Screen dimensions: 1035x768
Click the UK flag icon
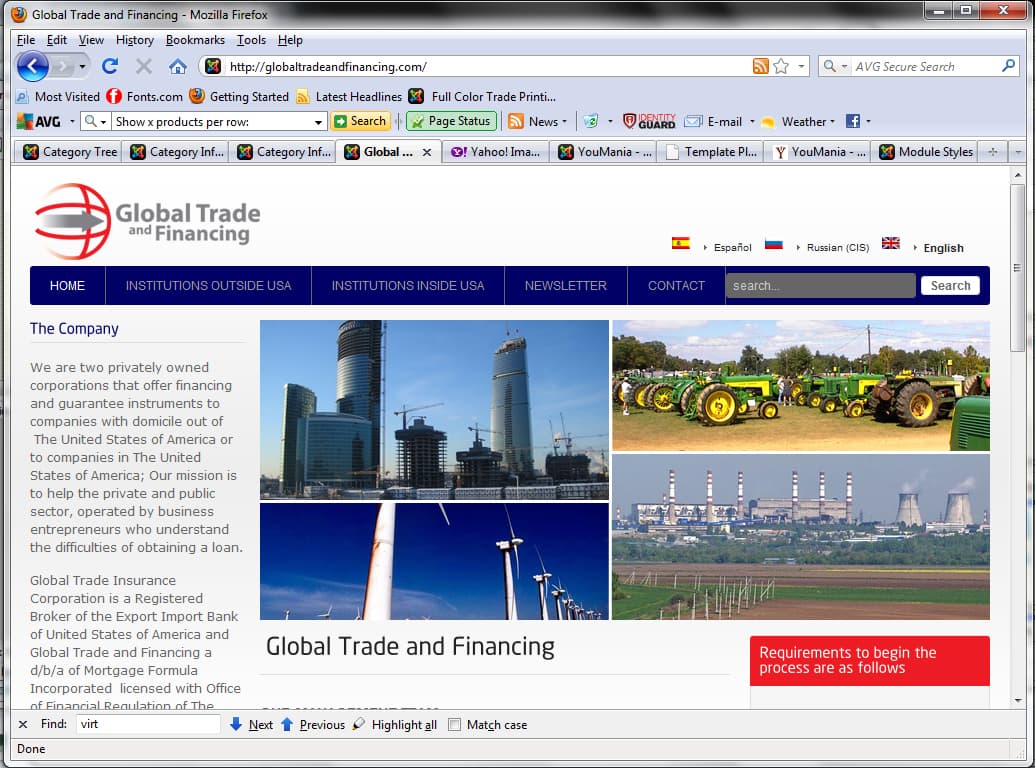coord(890,243)
